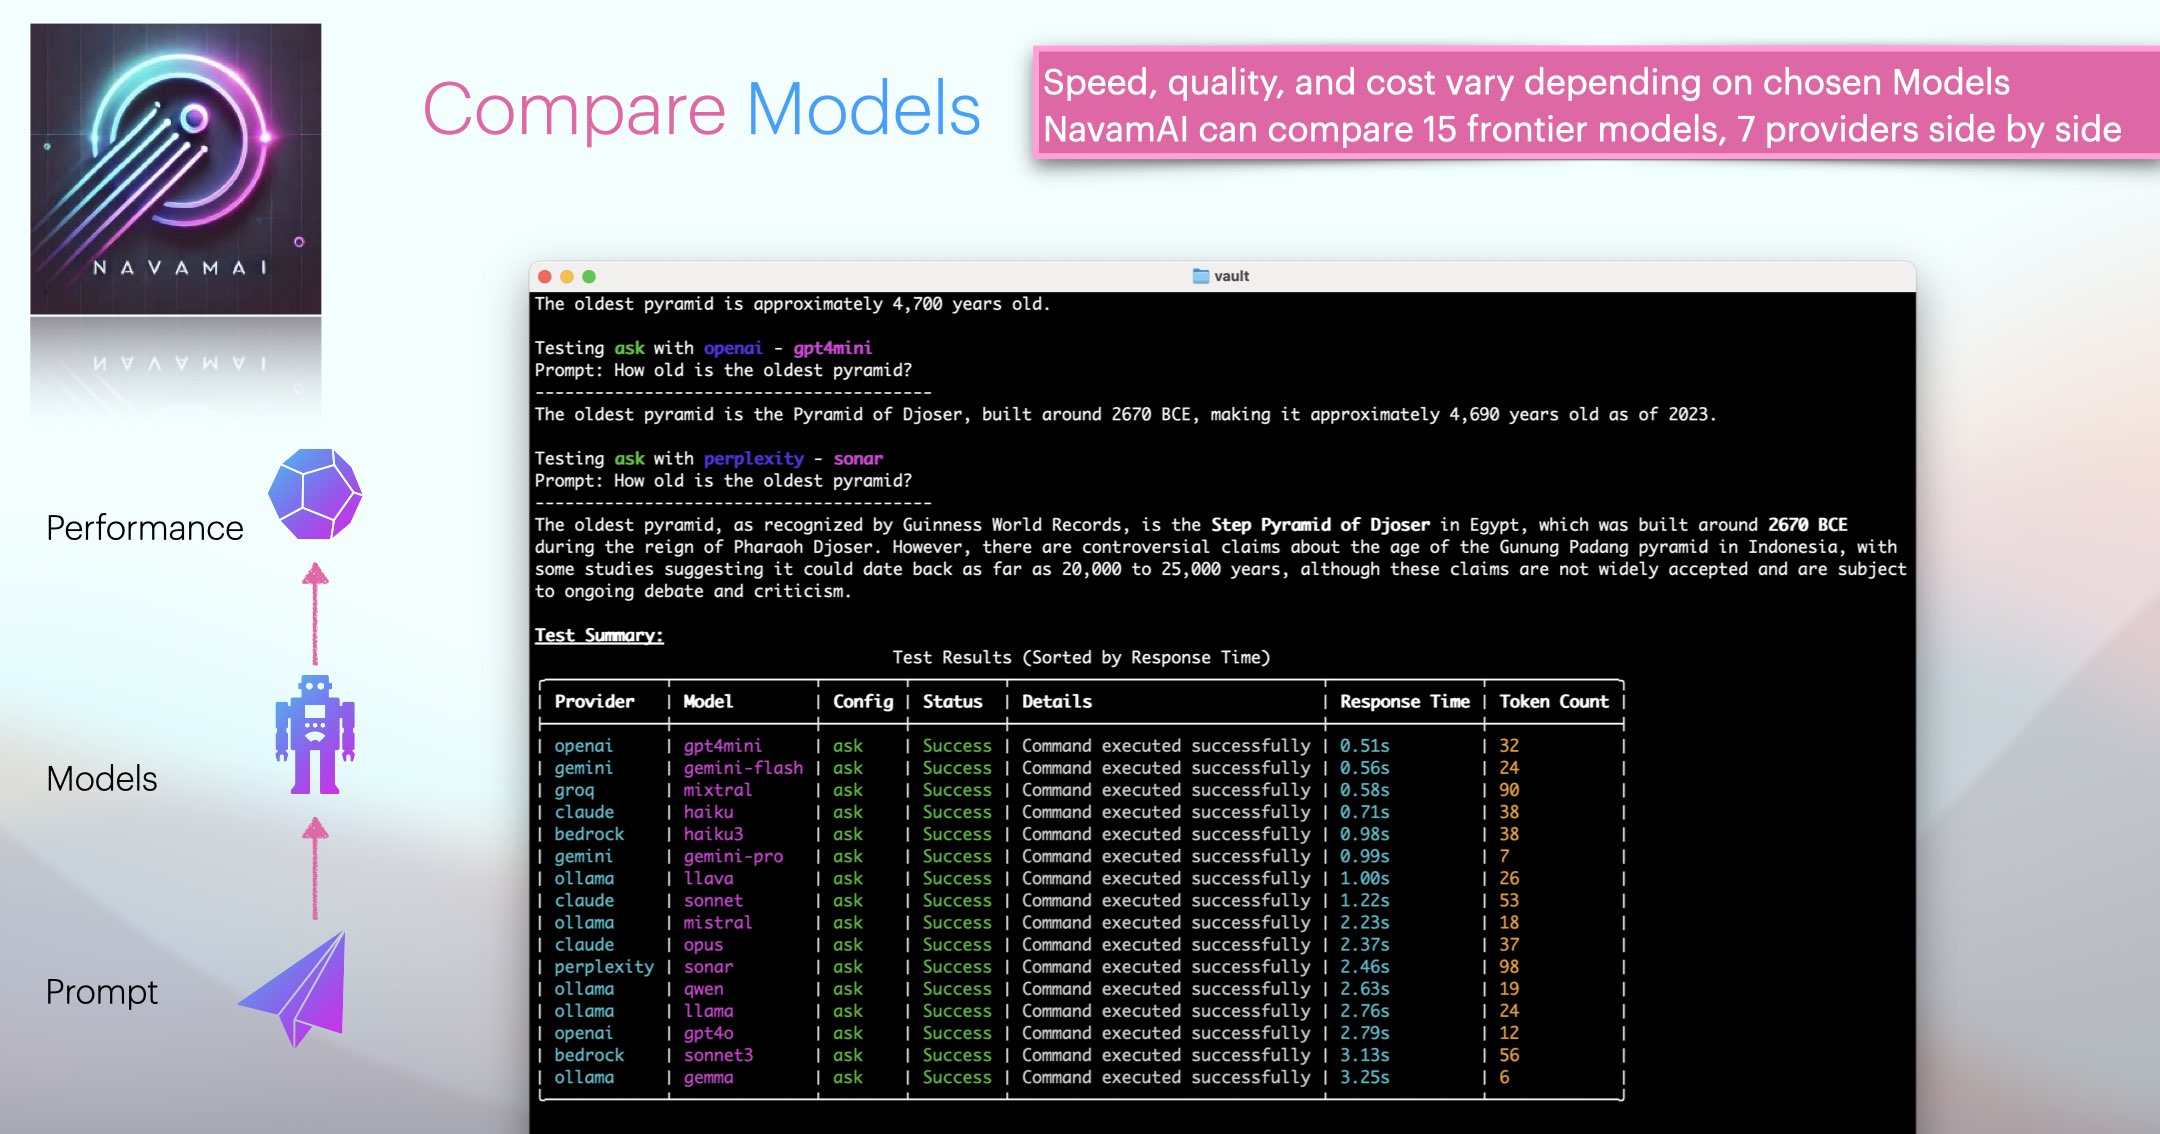Screen dimensions: 2160x1134
Task: Click 'llama' model cell
Action: pyautogui.click(x=708, y=1011)
